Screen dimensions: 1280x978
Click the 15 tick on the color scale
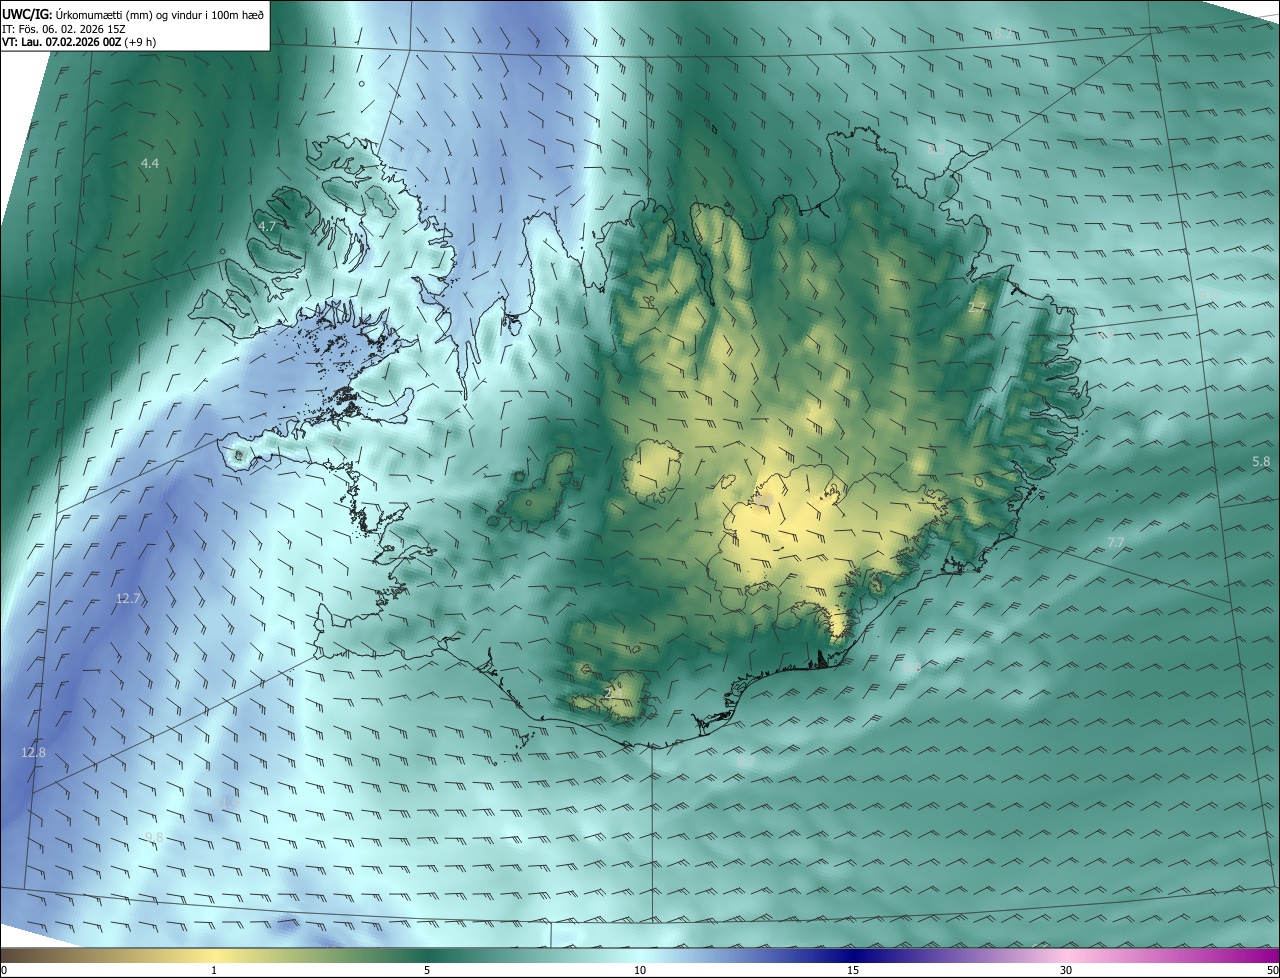tap(853, 970)
